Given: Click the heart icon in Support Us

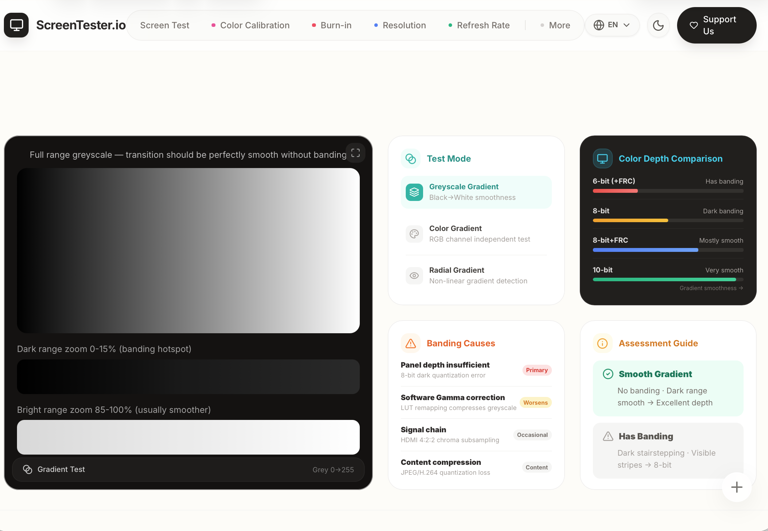Looking at the screenshot, I should (x=694, y=25).
